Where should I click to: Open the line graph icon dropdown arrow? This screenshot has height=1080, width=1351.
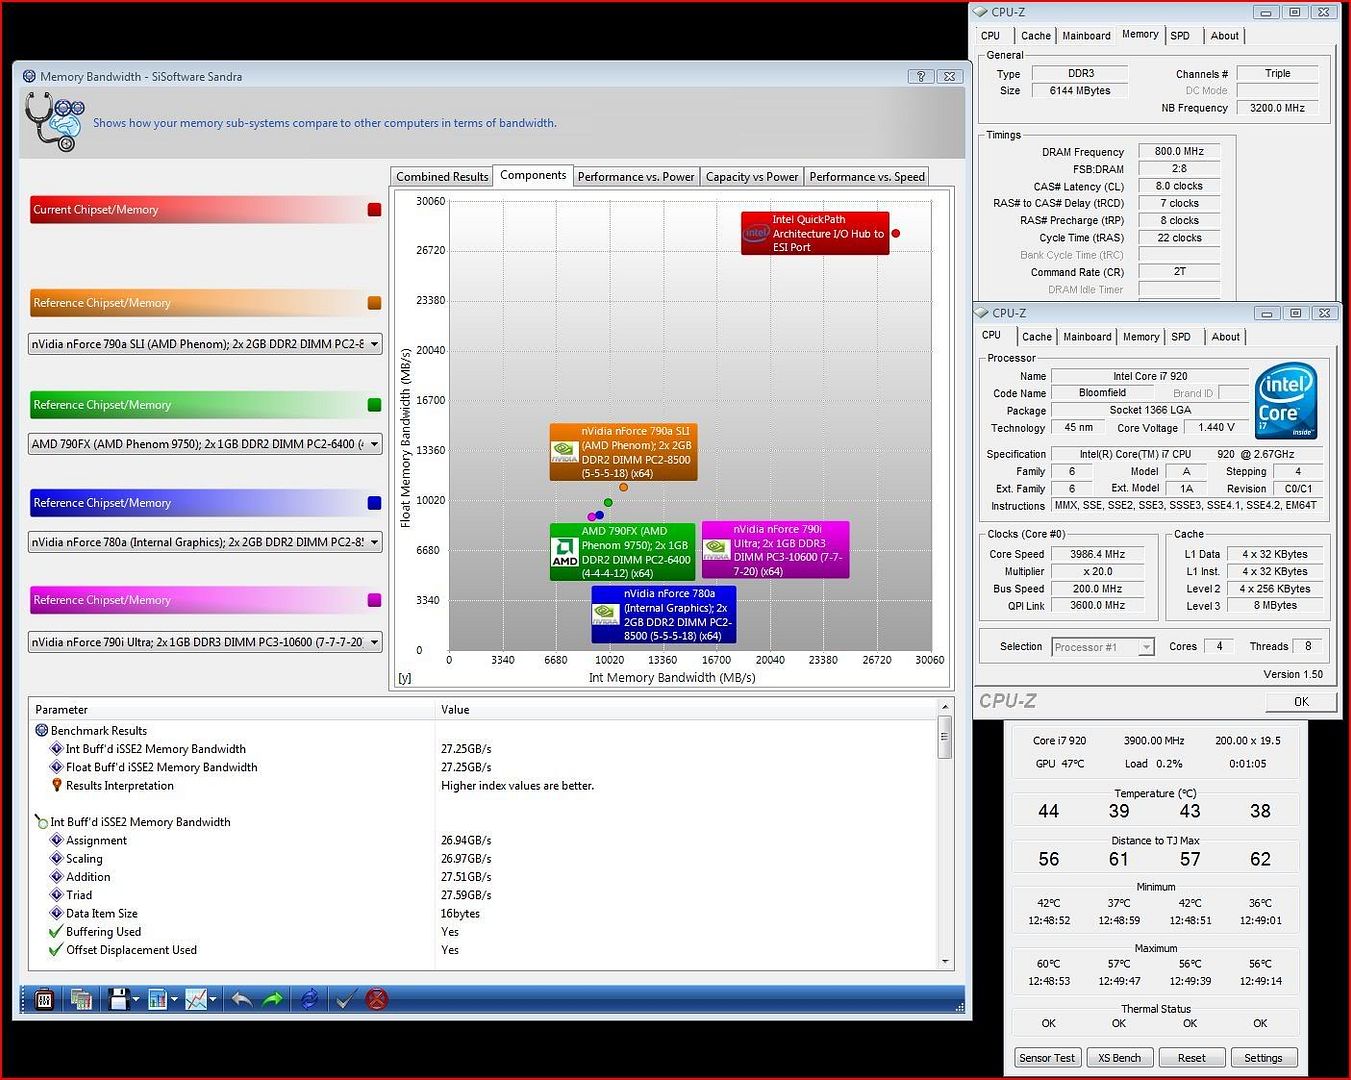coord(213,999)
